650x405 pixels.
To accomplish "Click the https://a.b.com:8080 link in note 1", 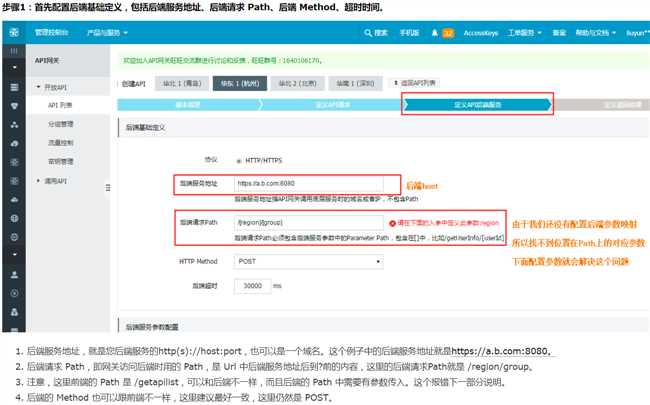I will tap(501, 351).
